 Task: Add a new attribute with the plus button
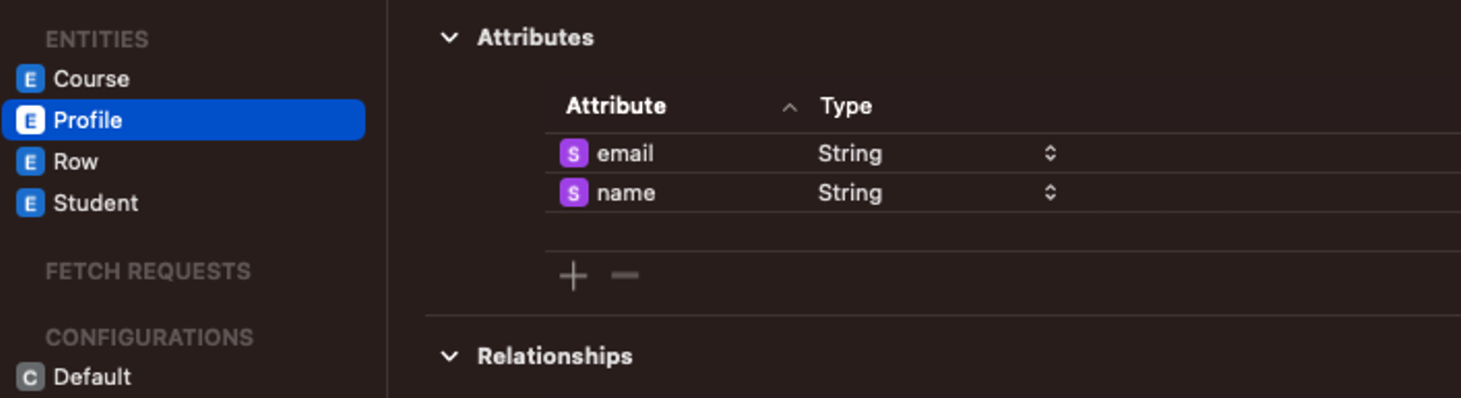point(574,276)
